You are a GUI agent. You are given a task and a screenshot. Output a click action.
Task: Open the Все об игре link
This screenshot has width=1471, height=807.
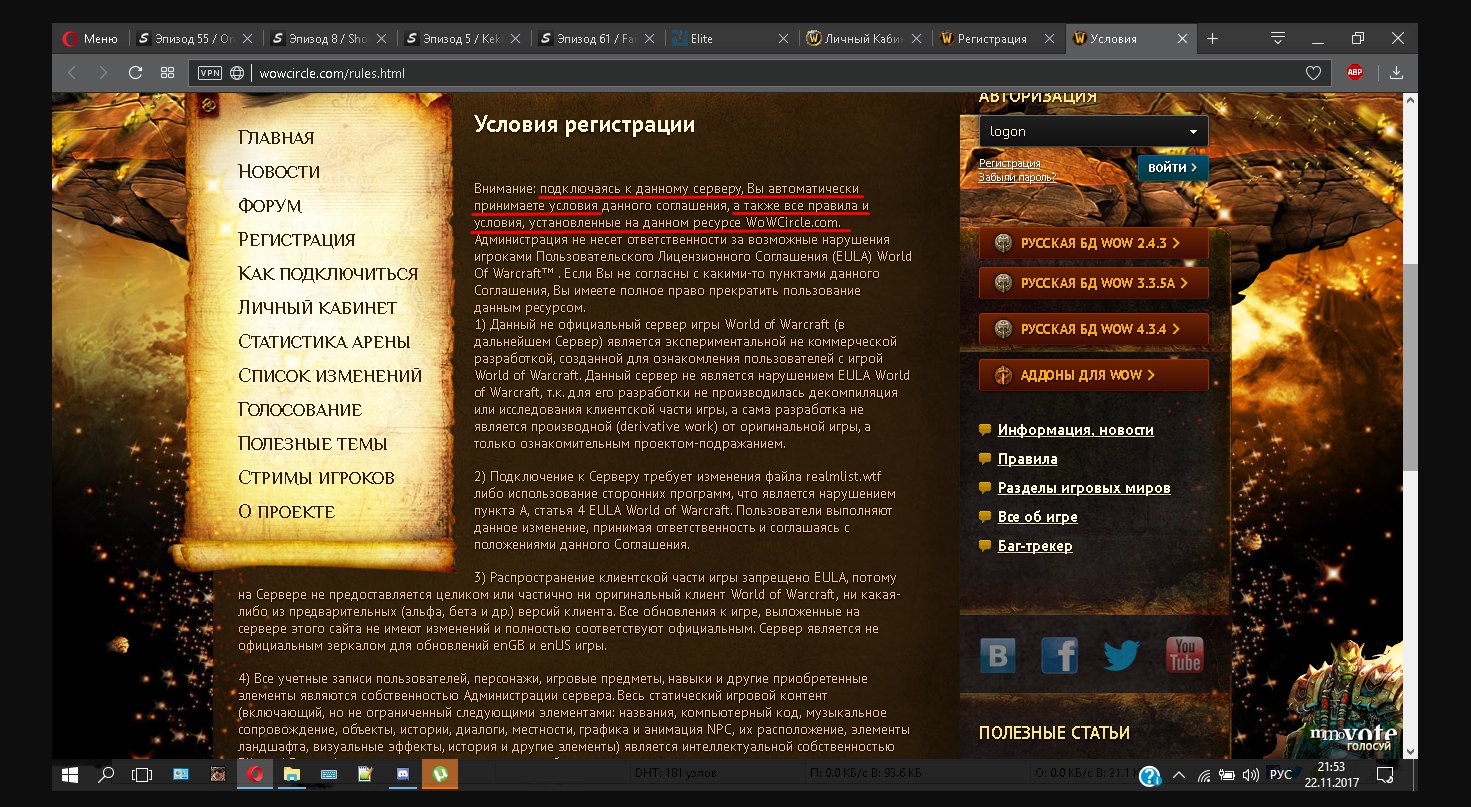pyautogui.click(x=1037, y=517)
